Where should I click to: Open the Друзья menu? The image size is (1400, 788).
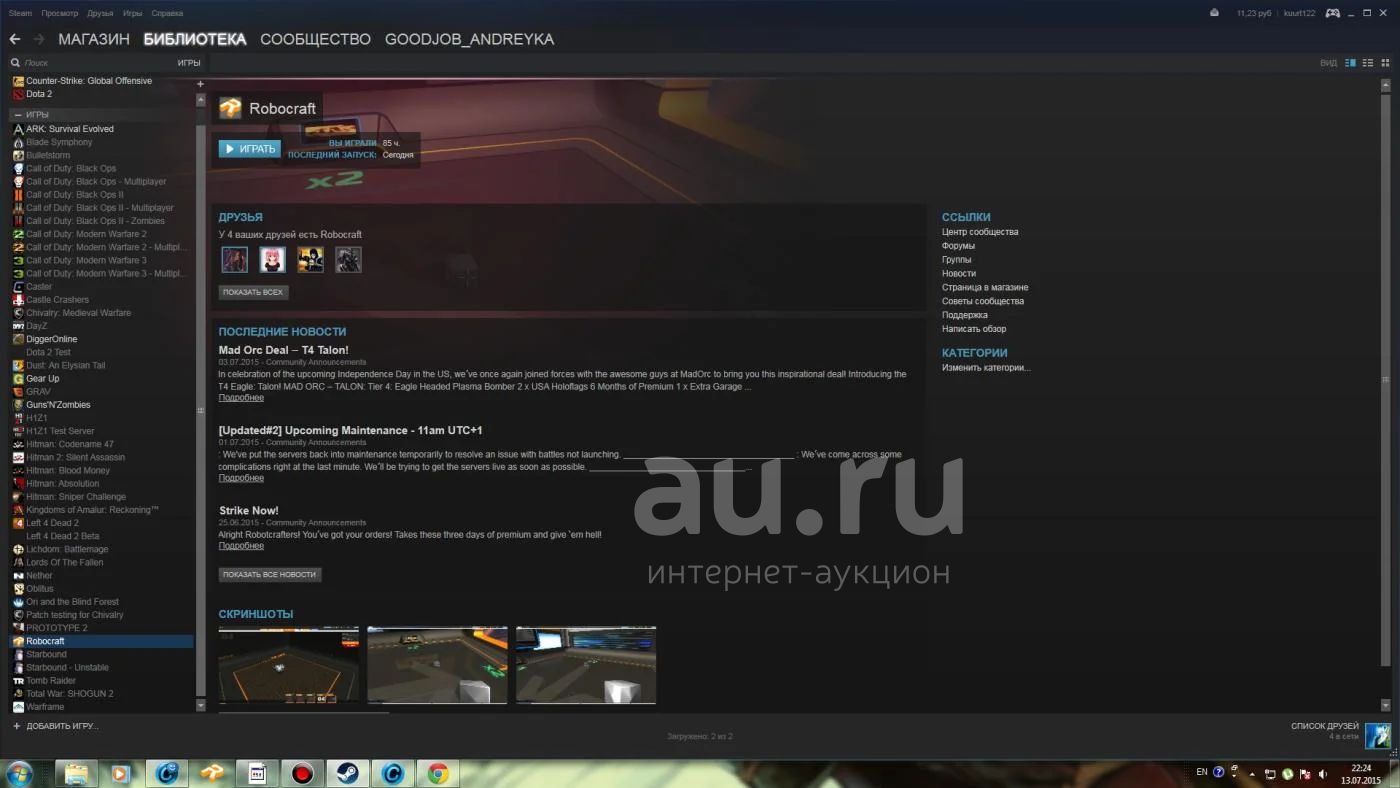[100, 13]
